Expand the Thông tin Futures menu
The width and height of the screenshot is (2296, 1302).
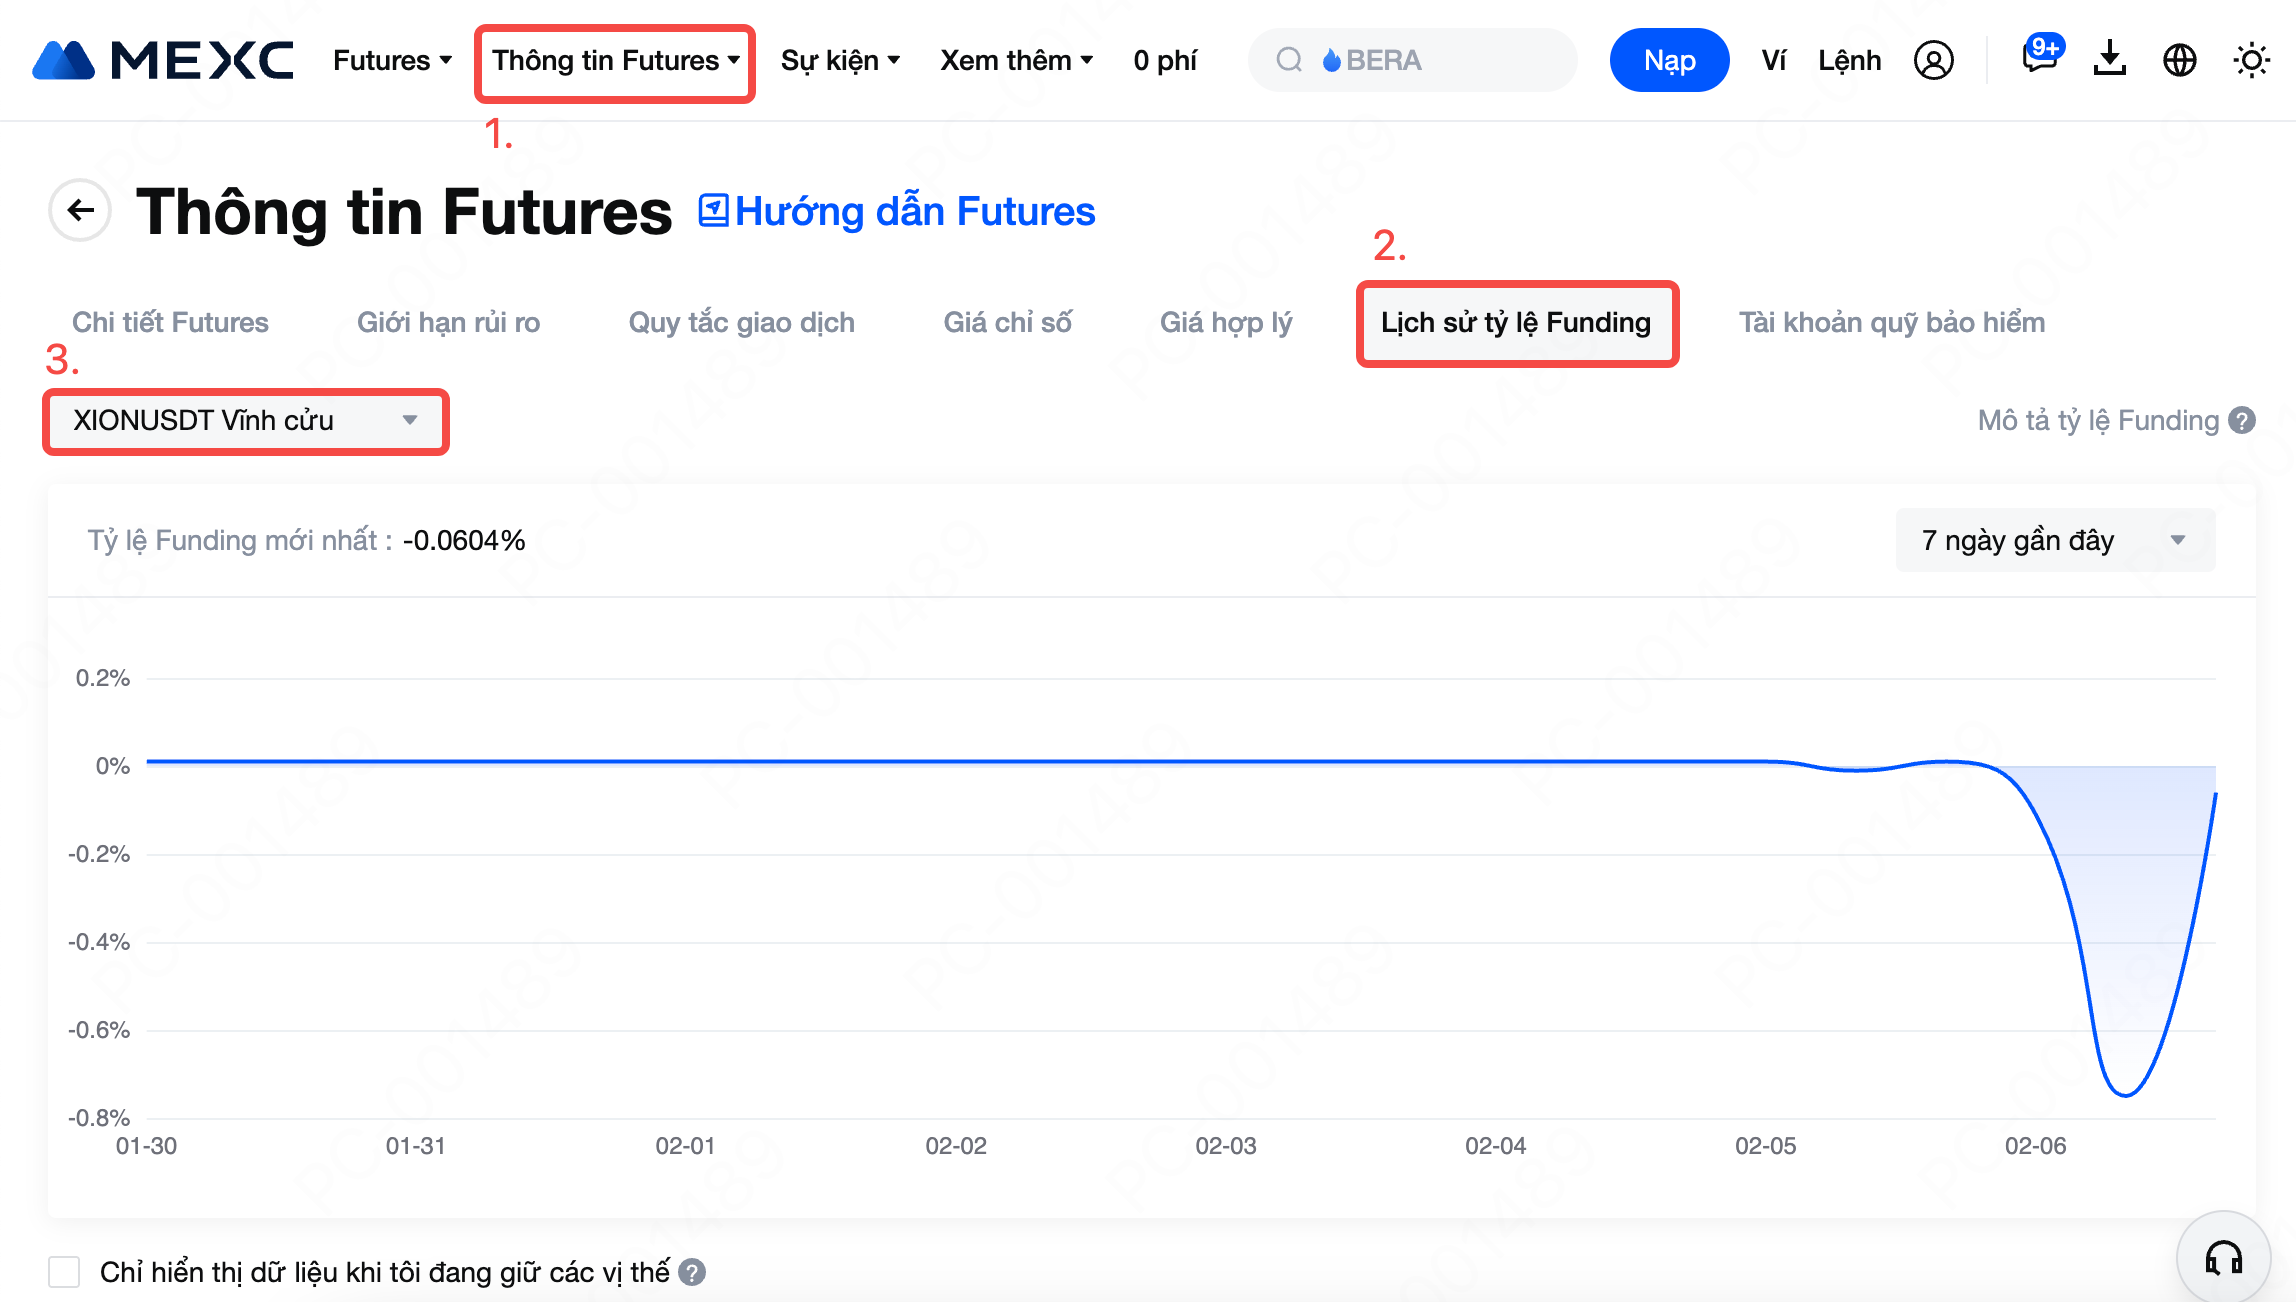click(x=614, y=61)
